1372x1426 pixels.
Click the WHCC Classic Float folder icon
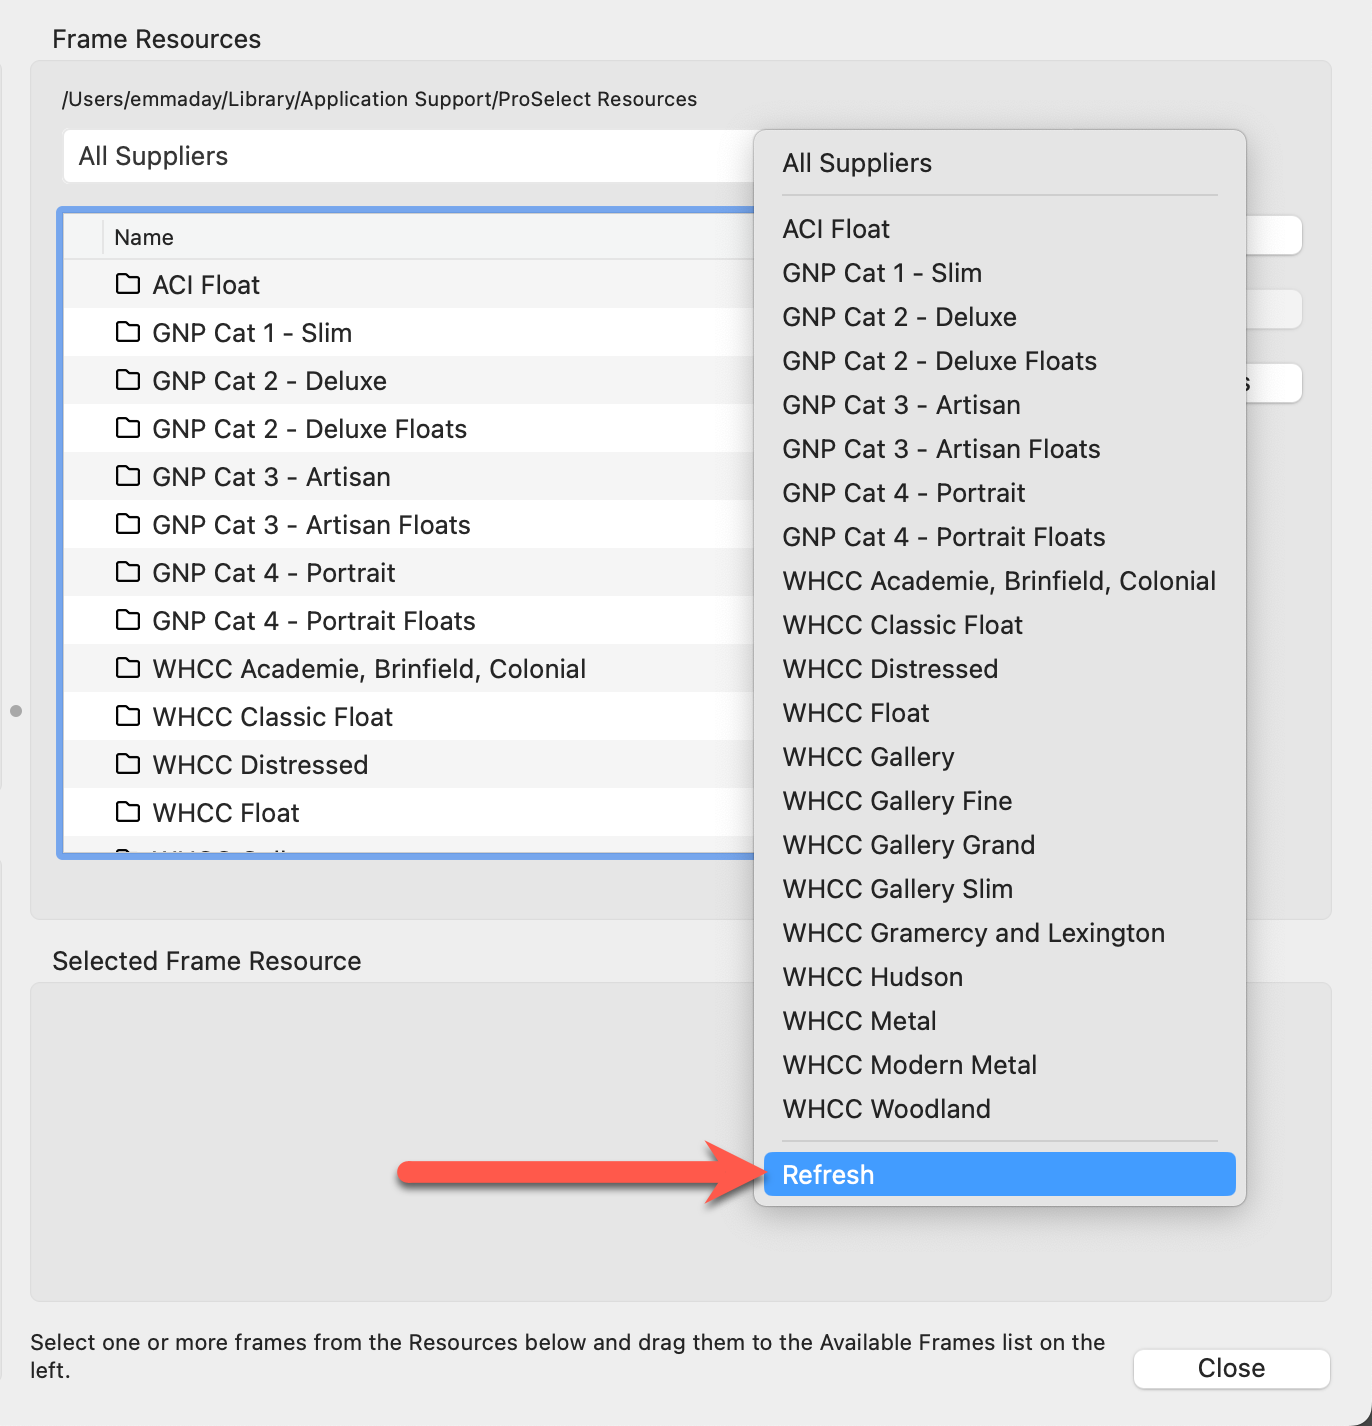tap(127, 716)
